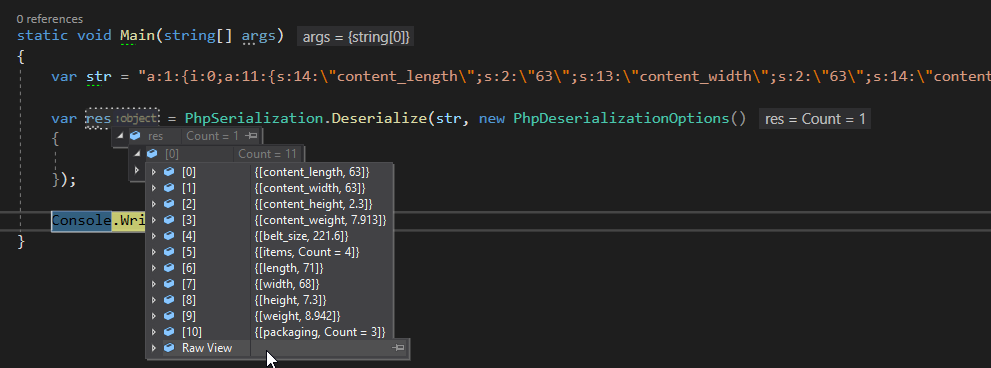This screenshot has height=368, width=991.
Task: Expand the length, 71 entry arrow
Action: (x=154, y=267)
